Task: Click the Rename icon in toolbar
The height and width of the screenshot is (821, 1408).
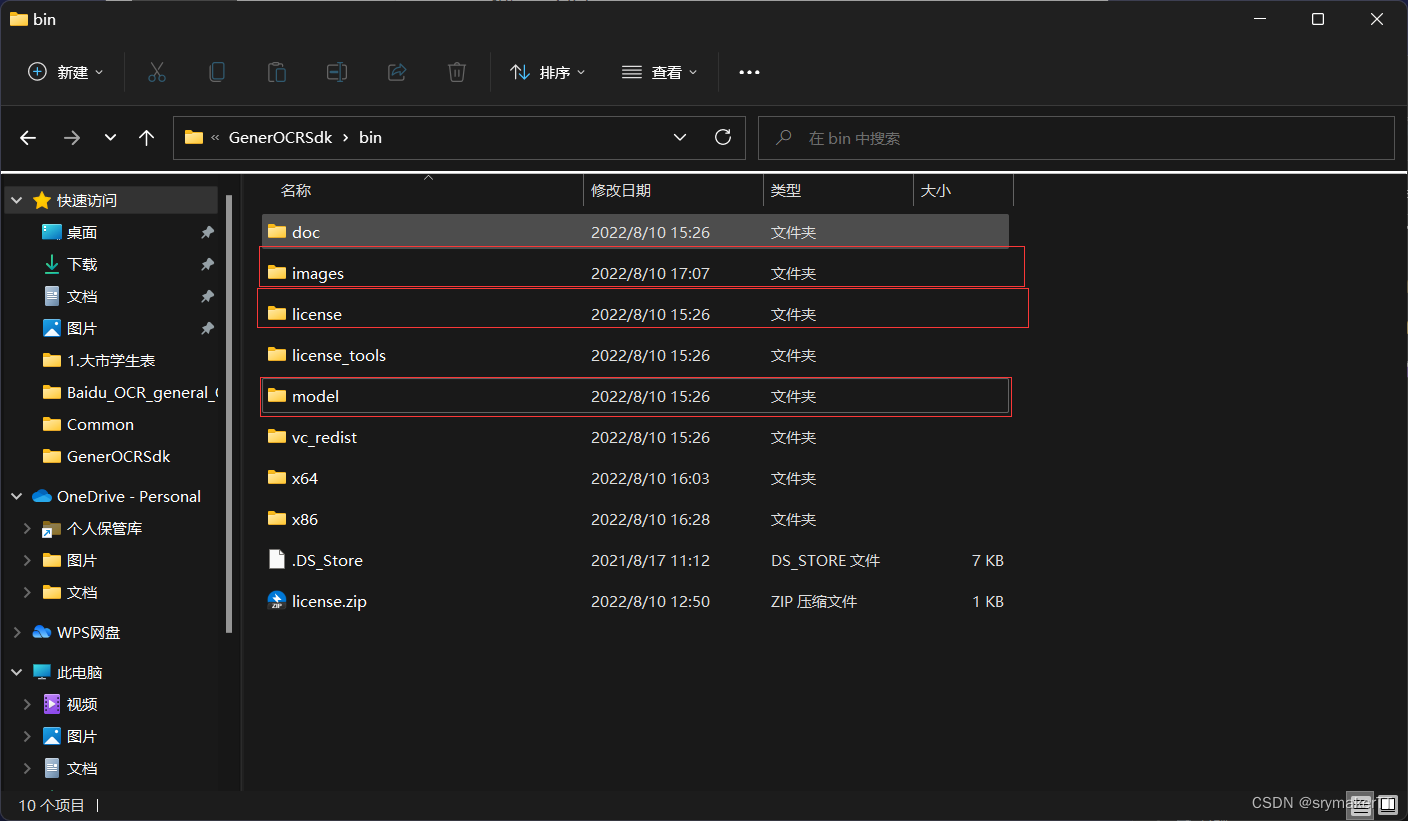Action: coord(337,72)
